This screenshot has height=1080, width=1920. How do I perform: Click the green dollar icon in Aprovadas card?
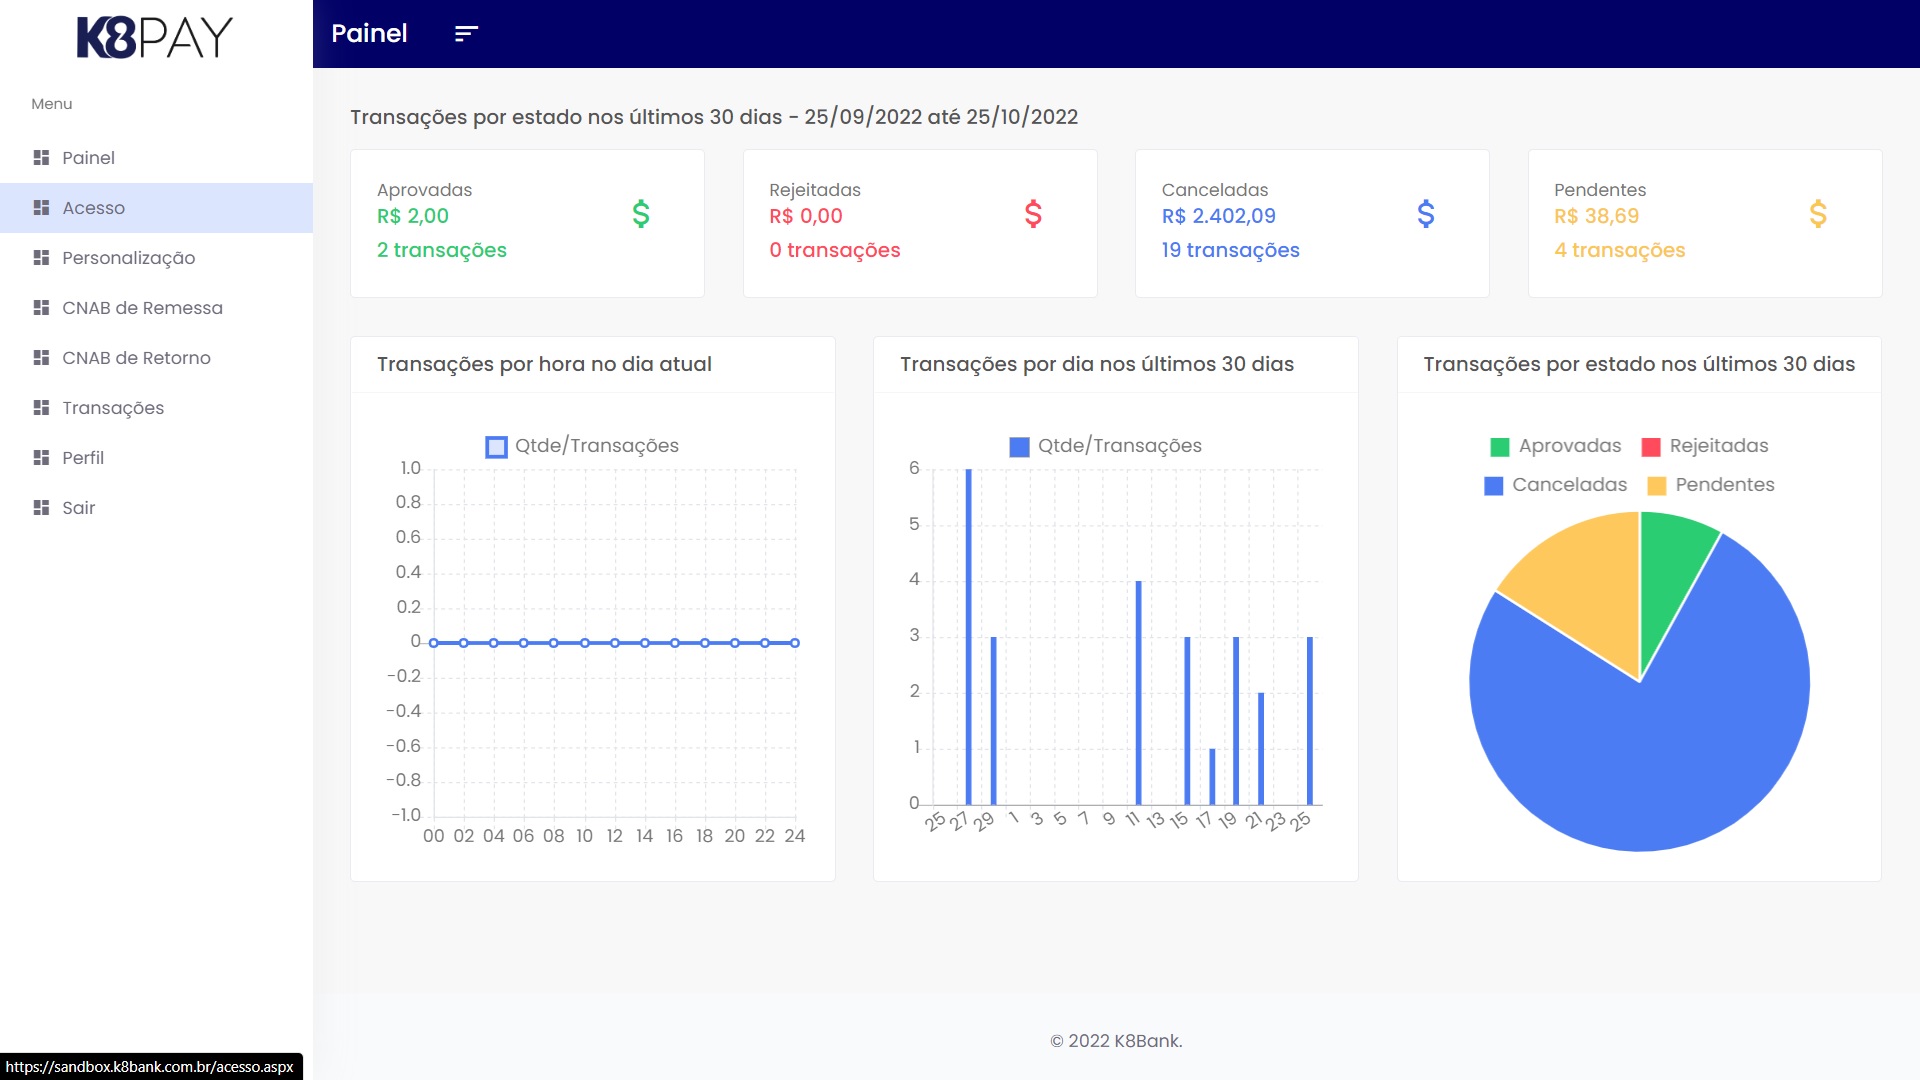click(641, 214)
